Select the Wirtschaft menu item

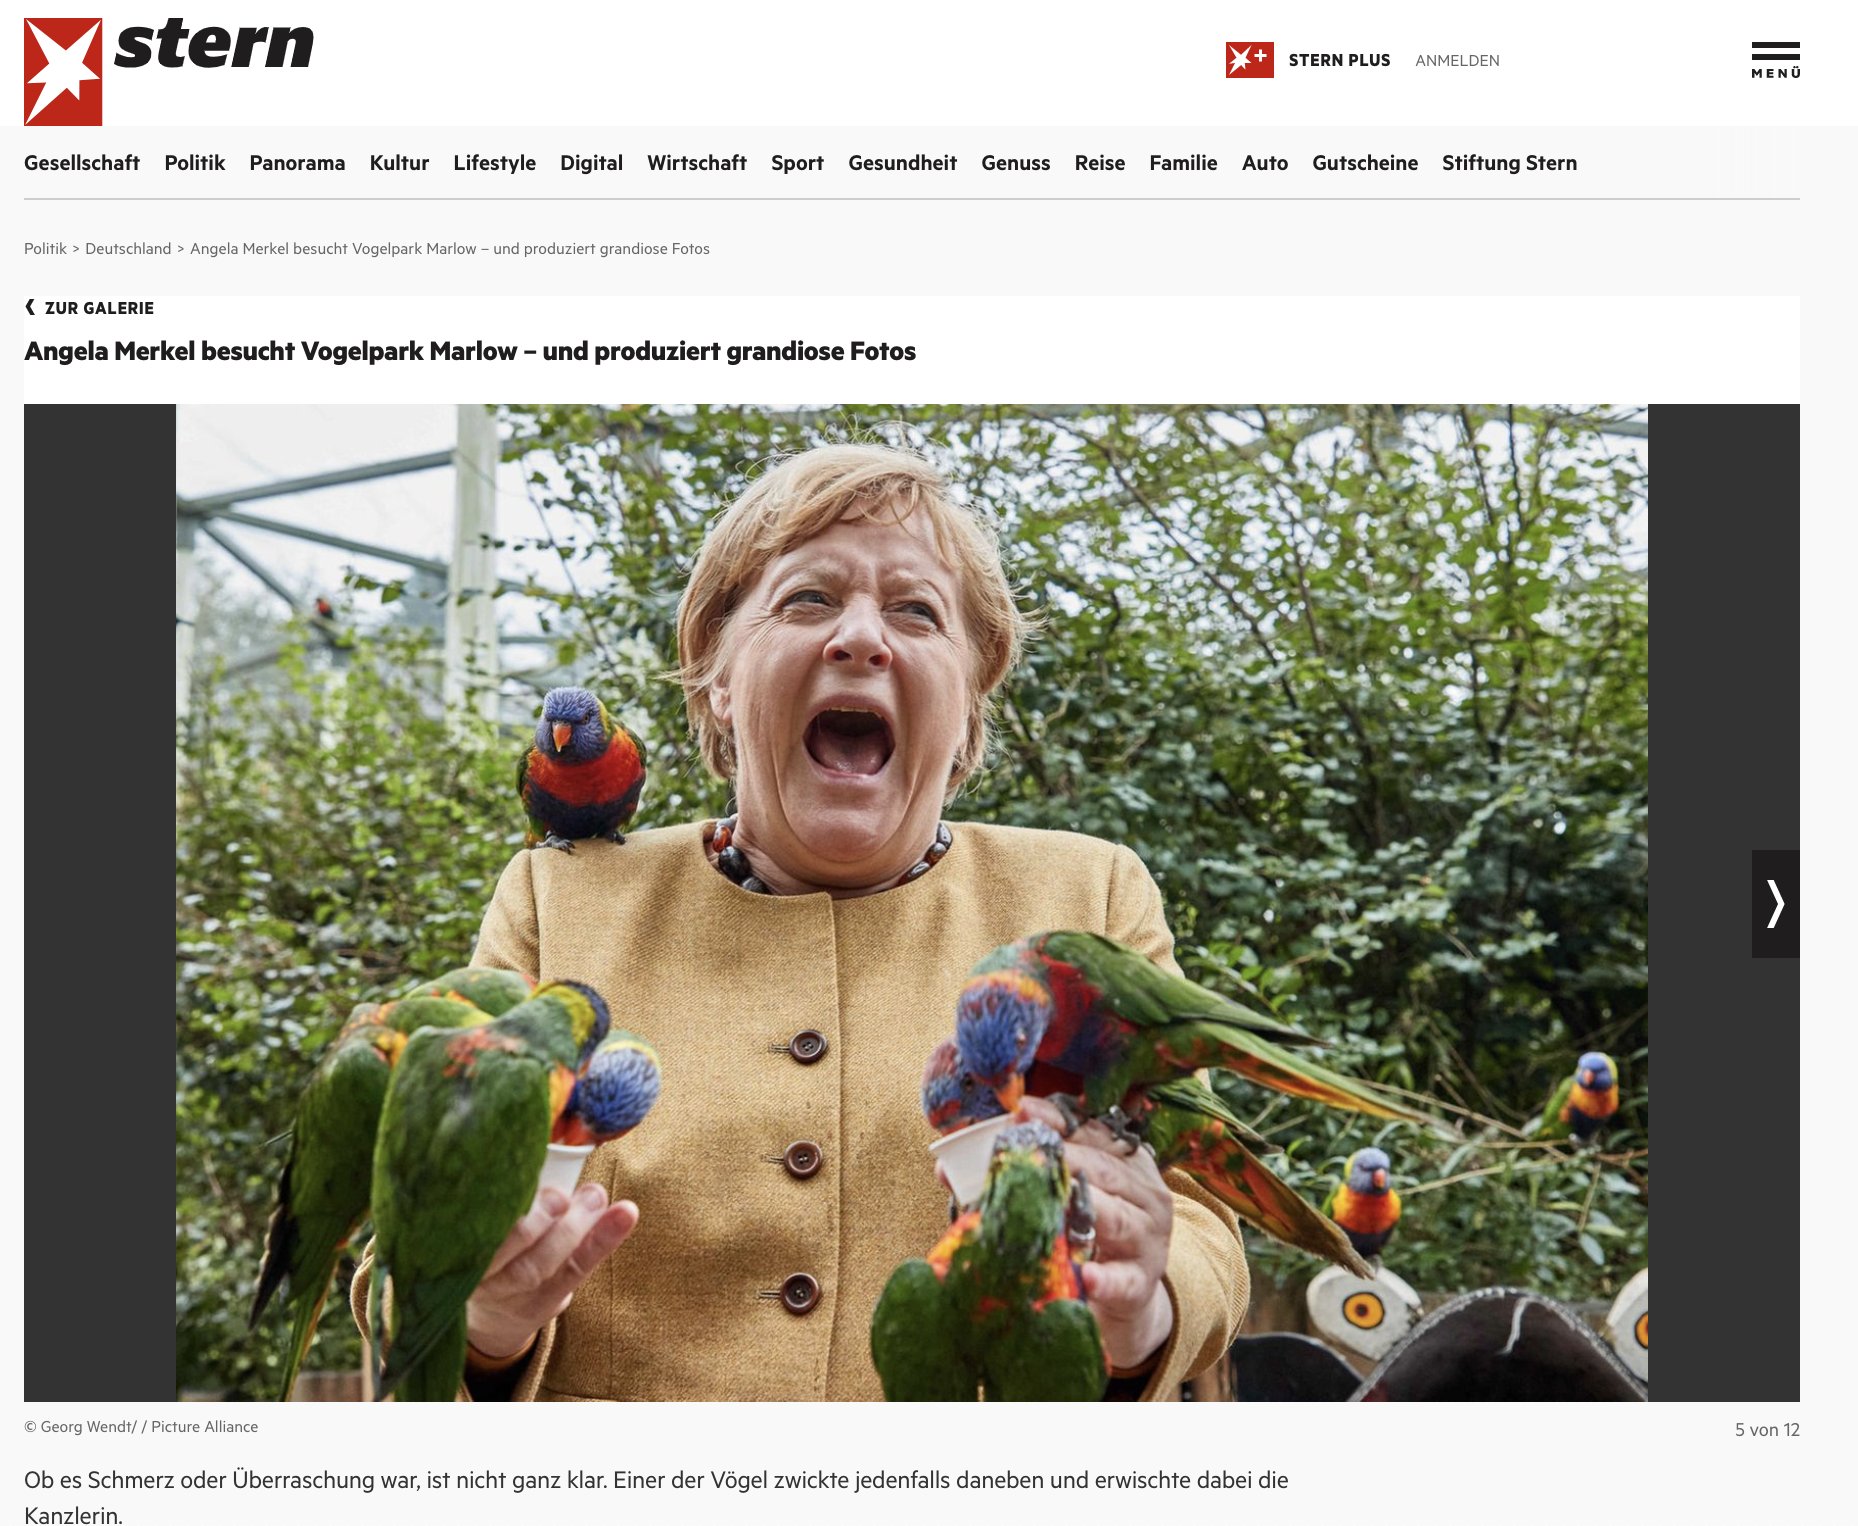697,163
